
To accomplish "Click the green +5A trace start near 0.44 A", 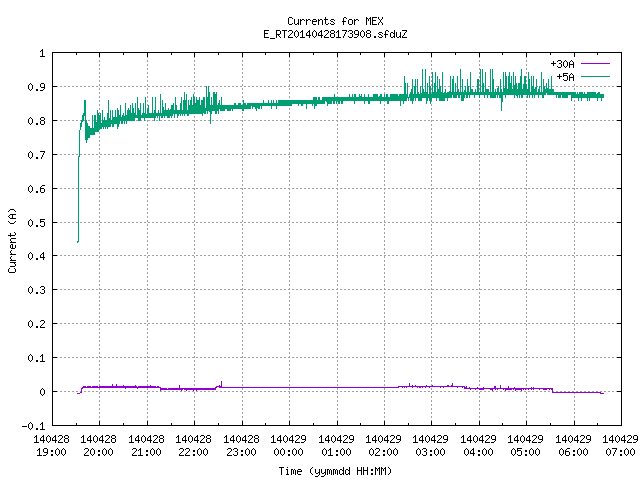I will click(x=78, y=241).
